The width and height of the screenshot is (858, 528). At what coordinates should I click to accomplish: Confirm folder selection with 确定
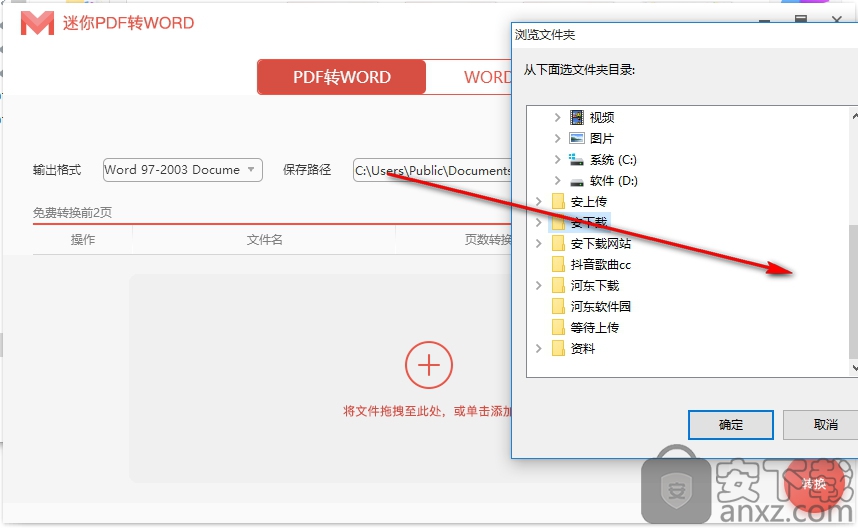pyautogui.click(x=731, y=425)
